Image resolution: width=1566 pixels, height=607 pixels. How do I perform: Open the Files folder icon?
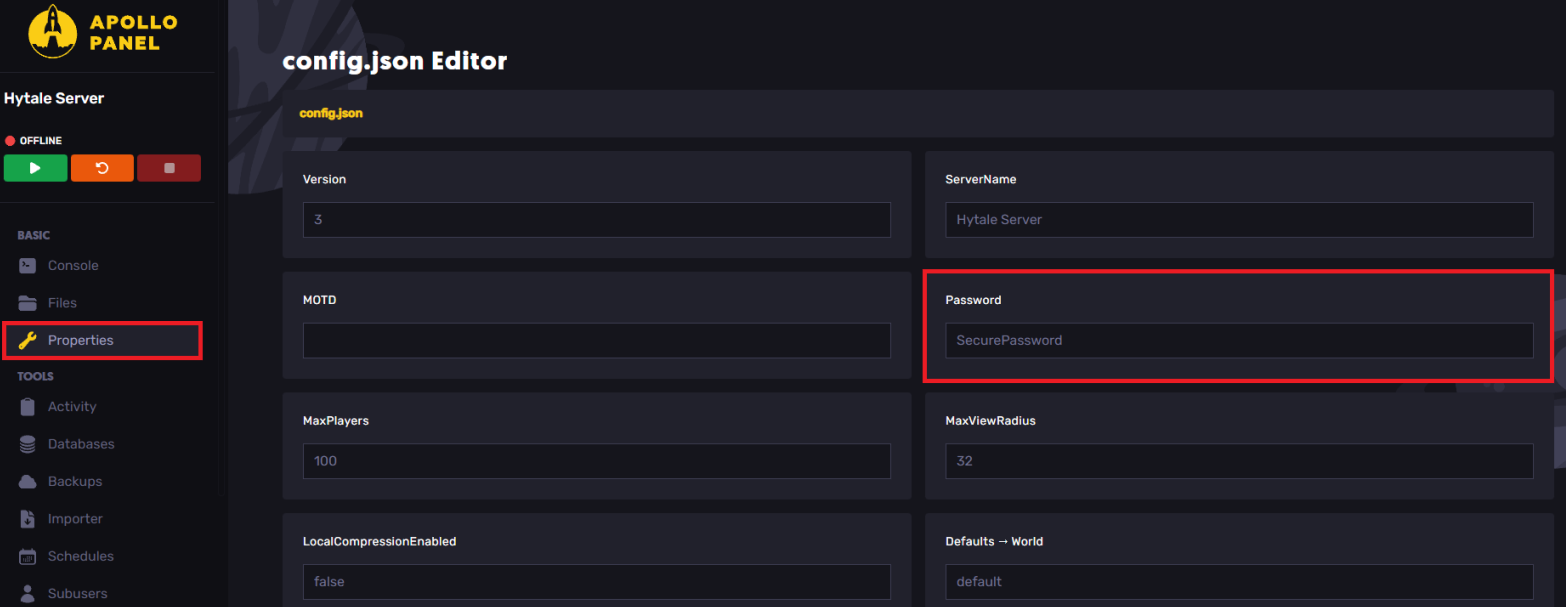pos(28,303)
